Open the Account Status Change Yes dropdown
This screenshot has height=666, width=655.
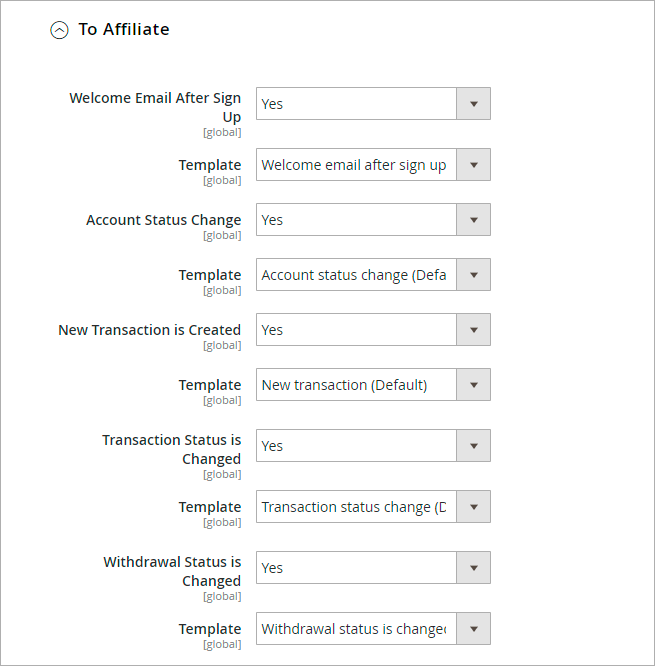pos(372,220)
